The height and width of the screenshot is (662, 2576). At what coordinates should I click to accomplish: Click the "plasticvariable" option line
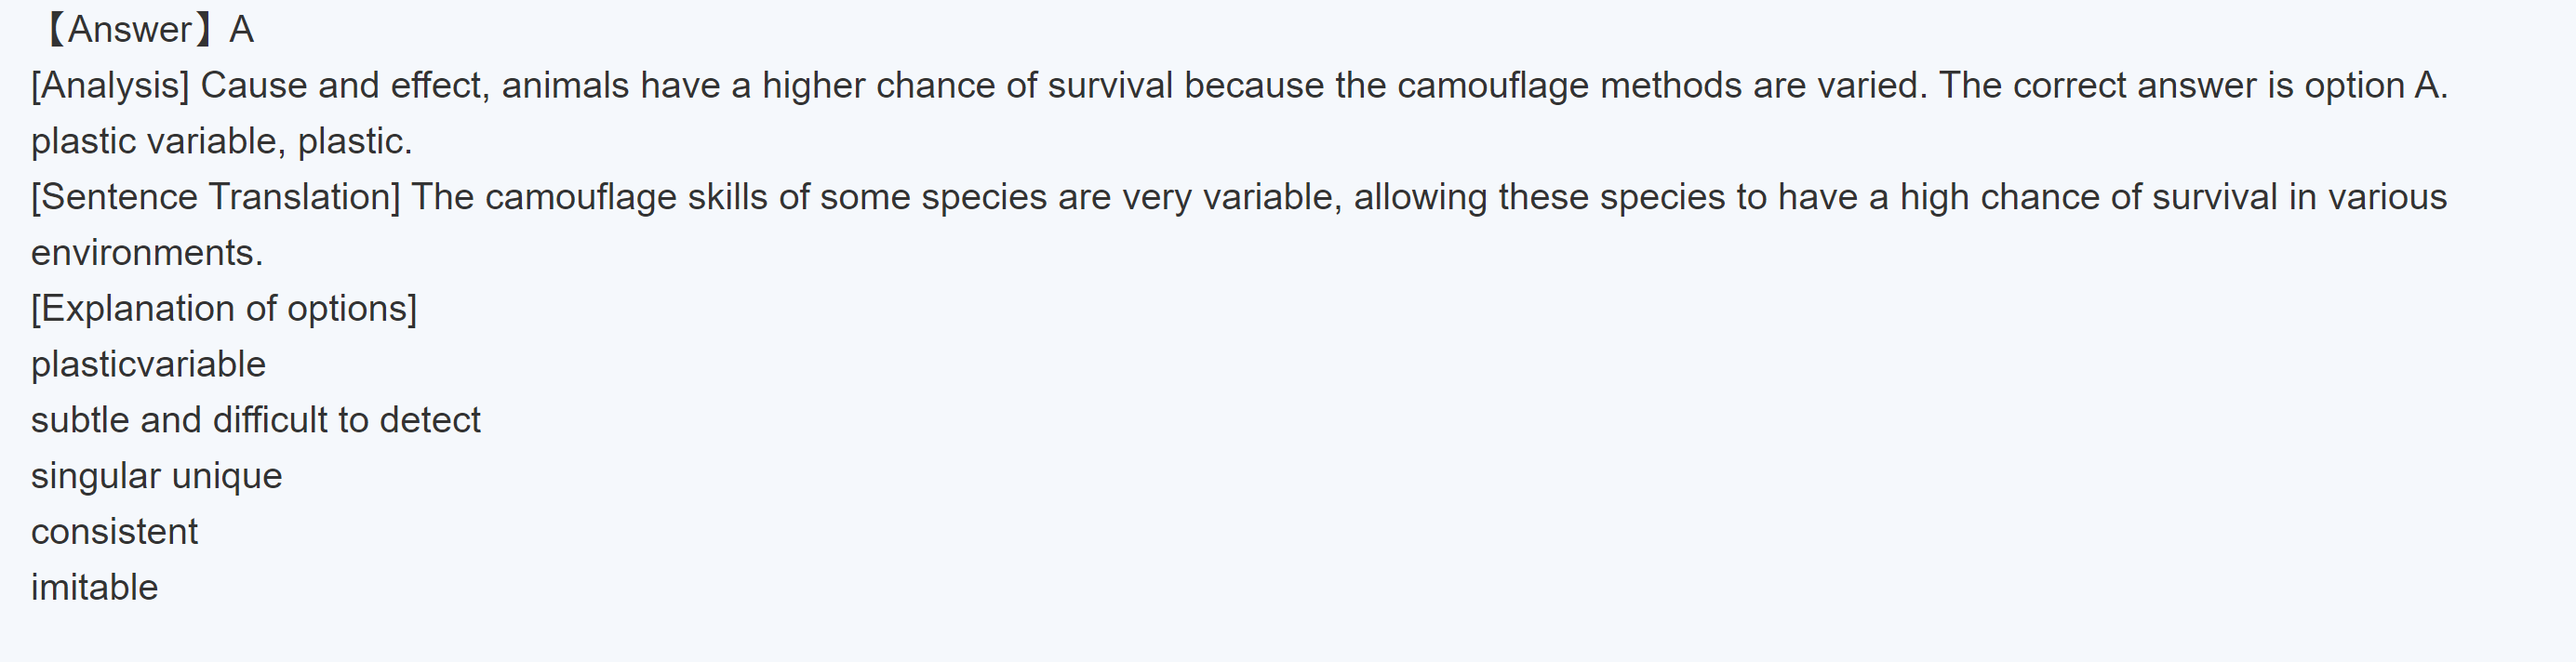click(x=148, y=365)
